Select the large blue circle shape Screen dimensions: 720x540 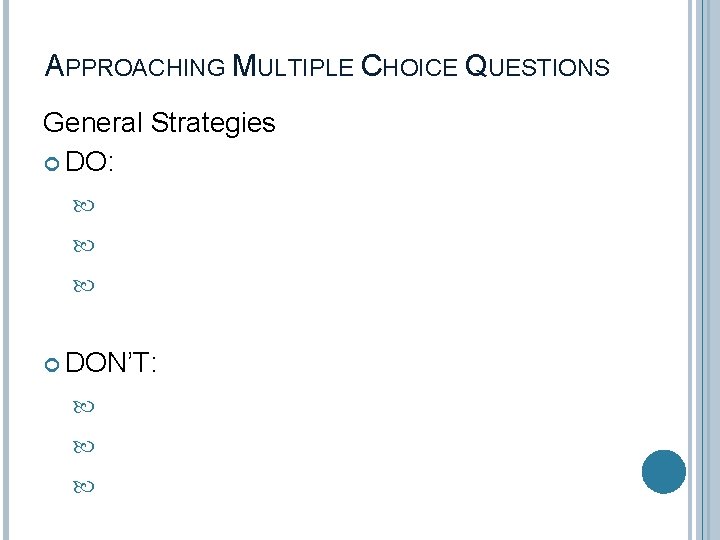(x=664, y=472)
